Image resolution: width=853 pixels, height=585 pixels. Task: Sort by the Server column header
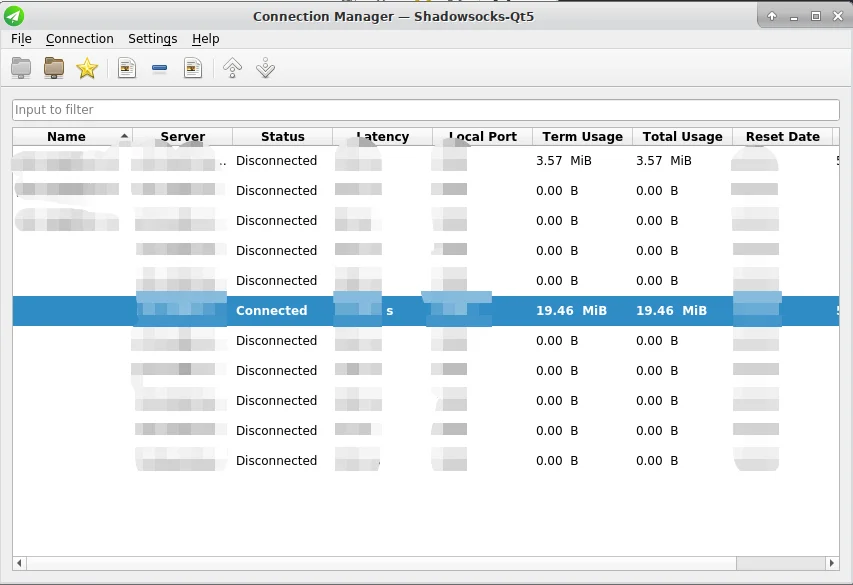click(x=183, y=137)
